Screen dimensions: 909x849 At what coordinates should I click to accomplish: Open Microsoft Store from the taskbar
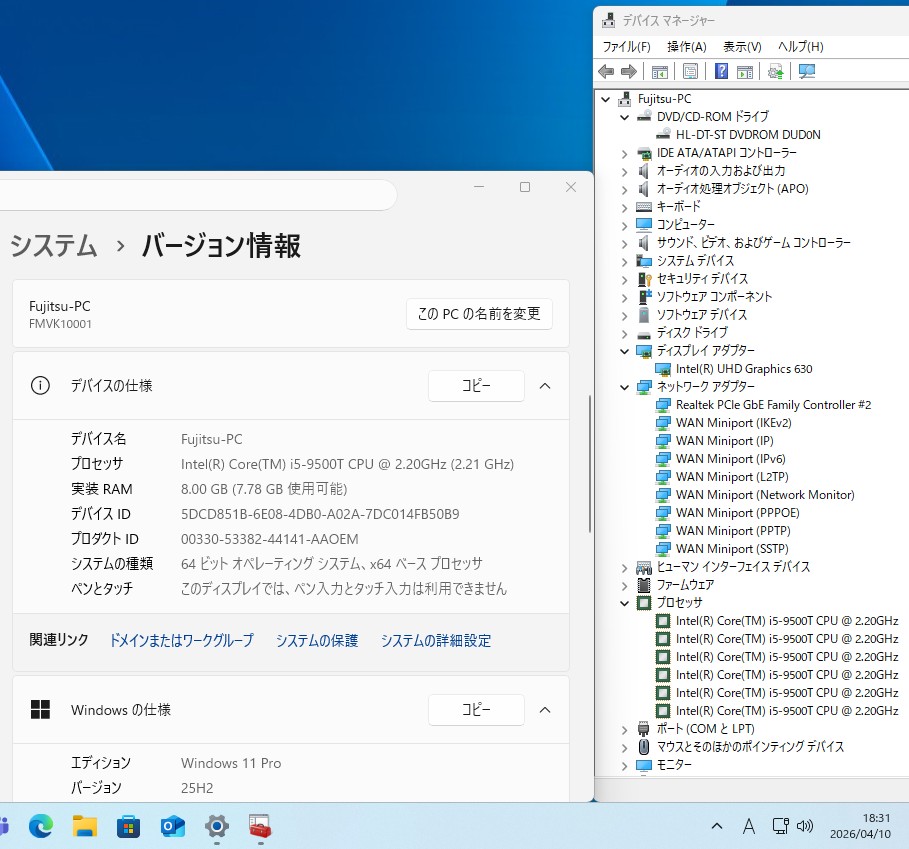129,826
